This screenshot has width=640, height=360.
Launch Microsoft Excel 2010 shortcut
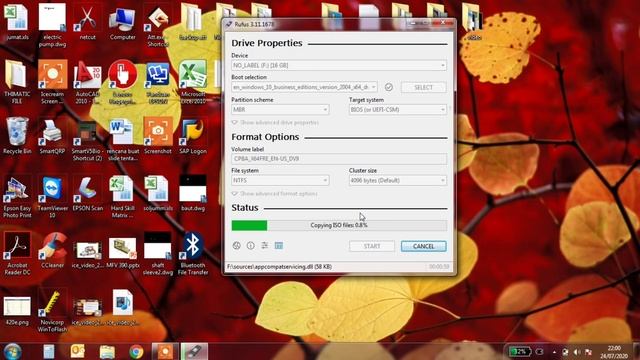pos(193,82)
